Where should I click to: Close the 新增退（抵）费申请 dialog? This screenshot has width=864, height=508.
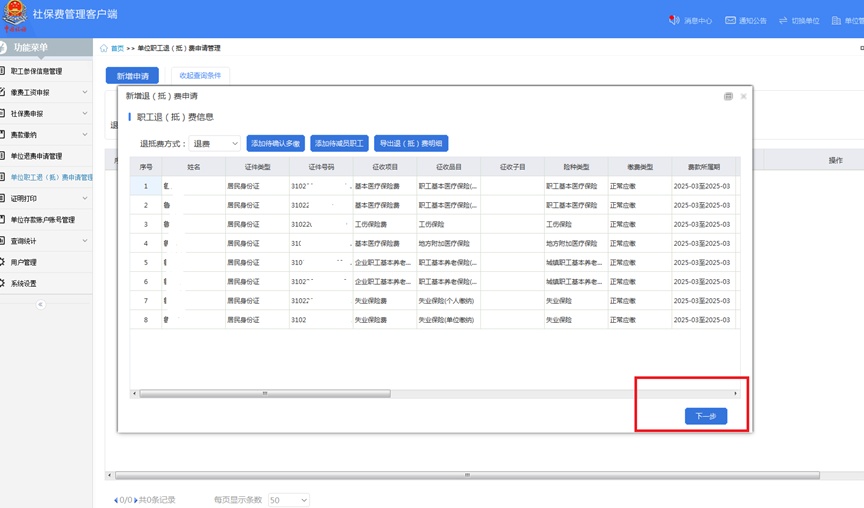click(x=743, y=96)
